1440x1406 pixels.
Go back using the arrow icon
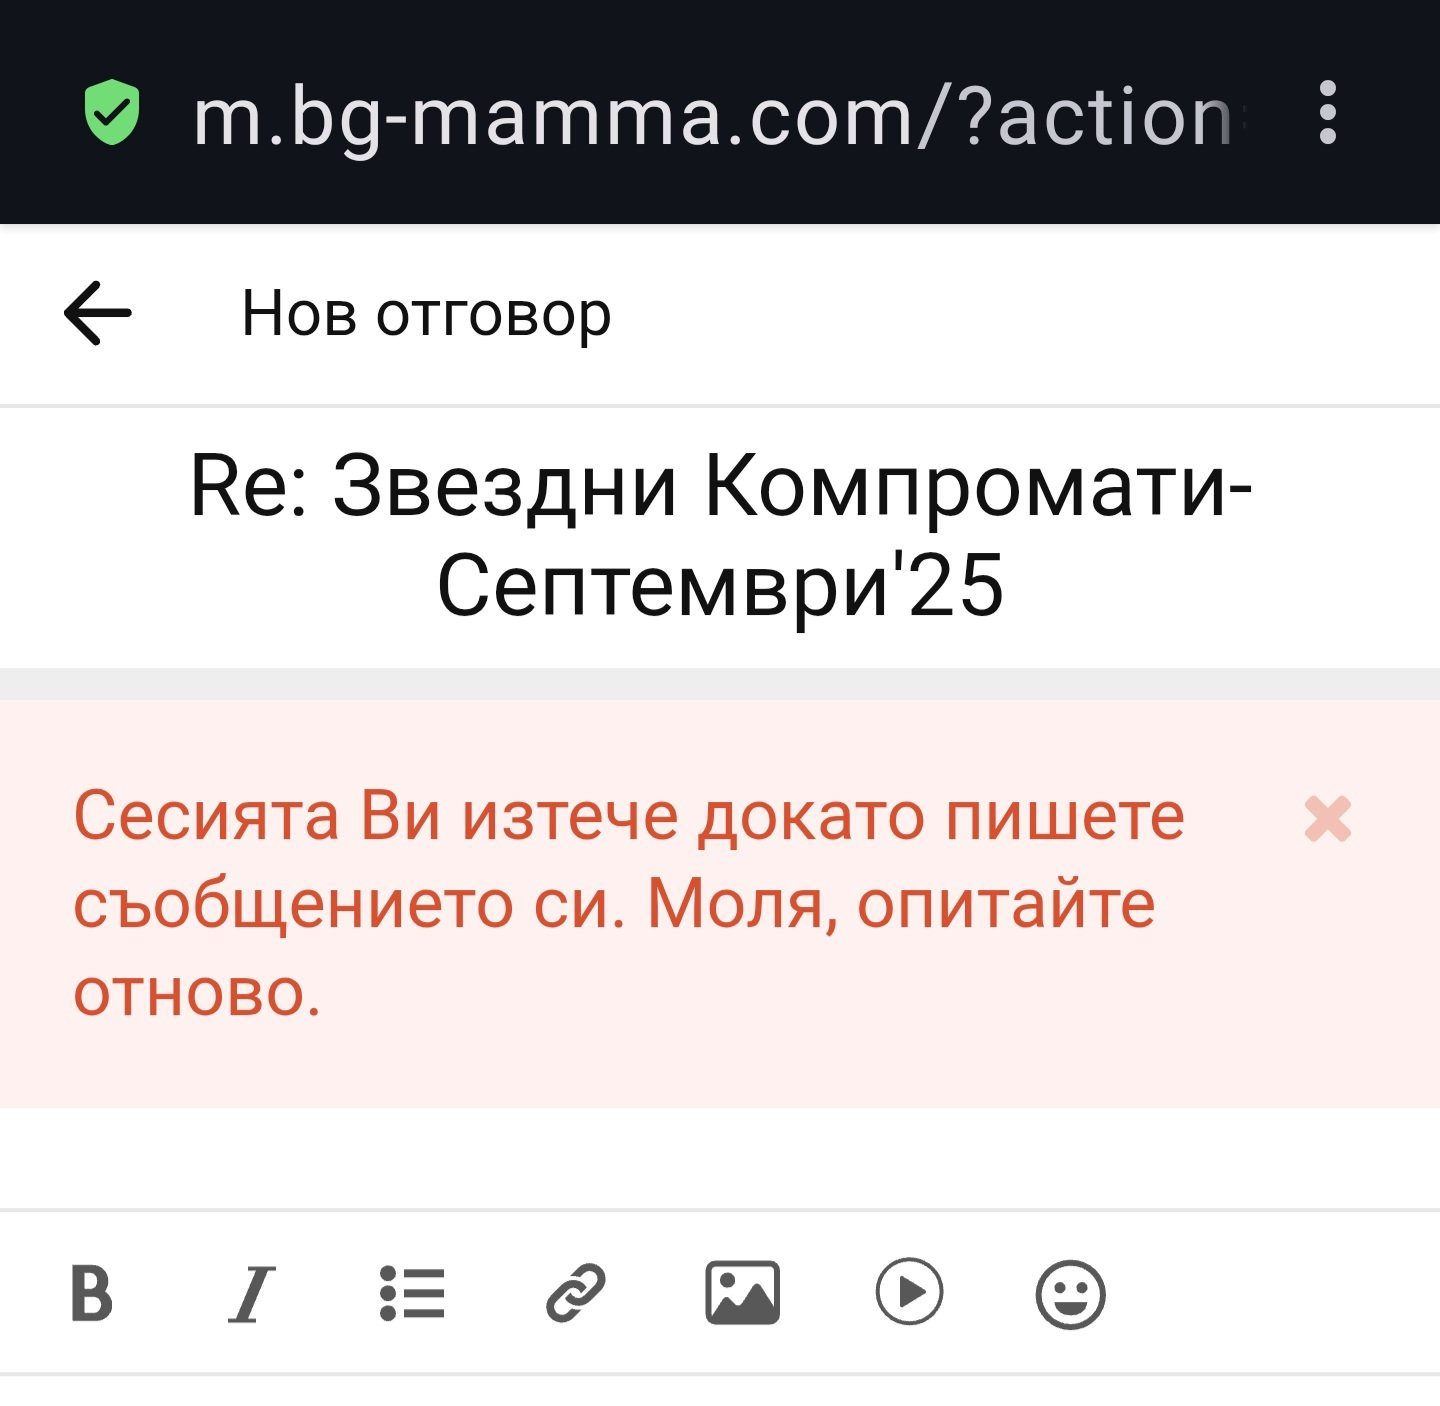point(98,313)
